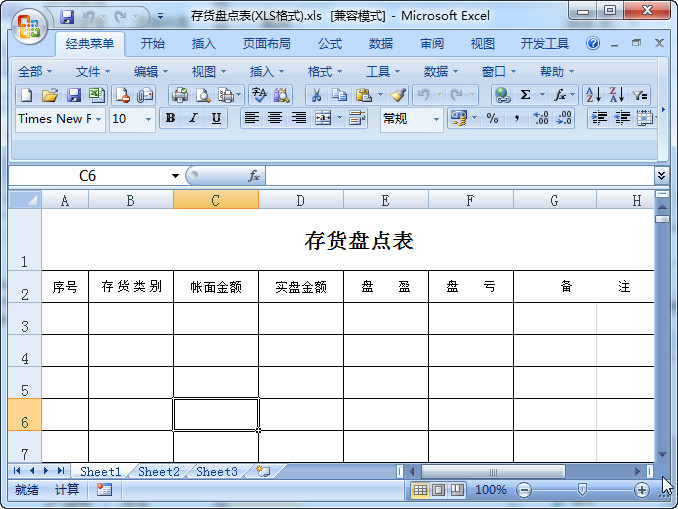Click the print icon in the toolbar

coord(180,95)
